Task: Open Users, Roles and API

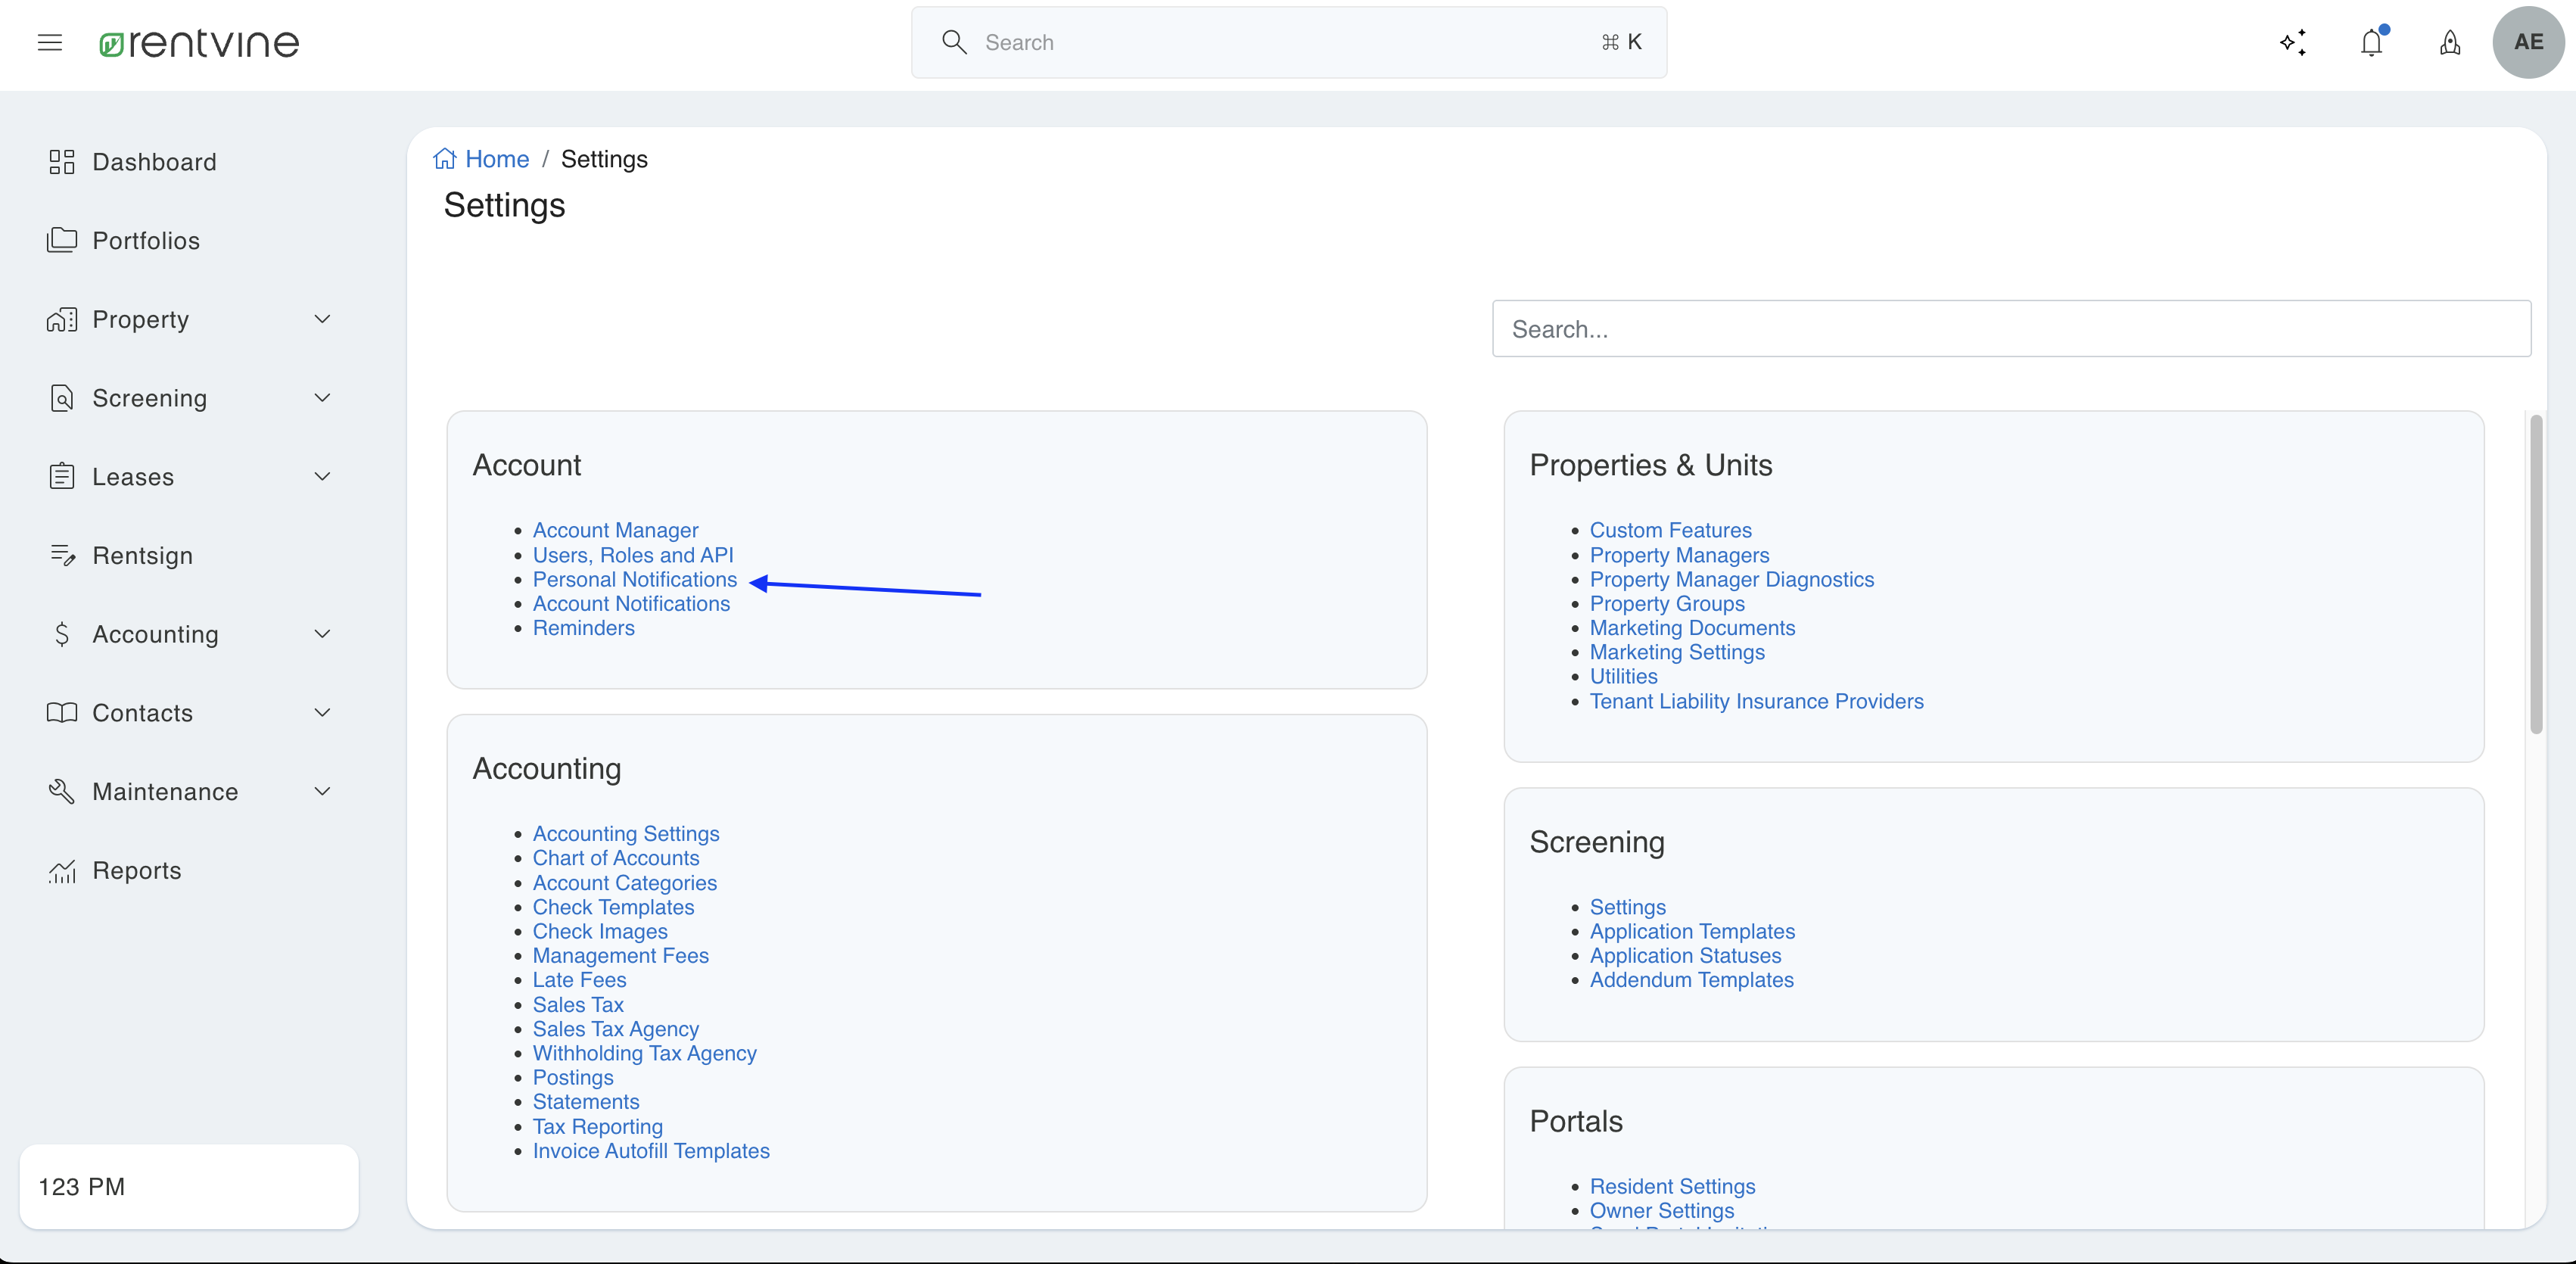Action: coord(633,555)
